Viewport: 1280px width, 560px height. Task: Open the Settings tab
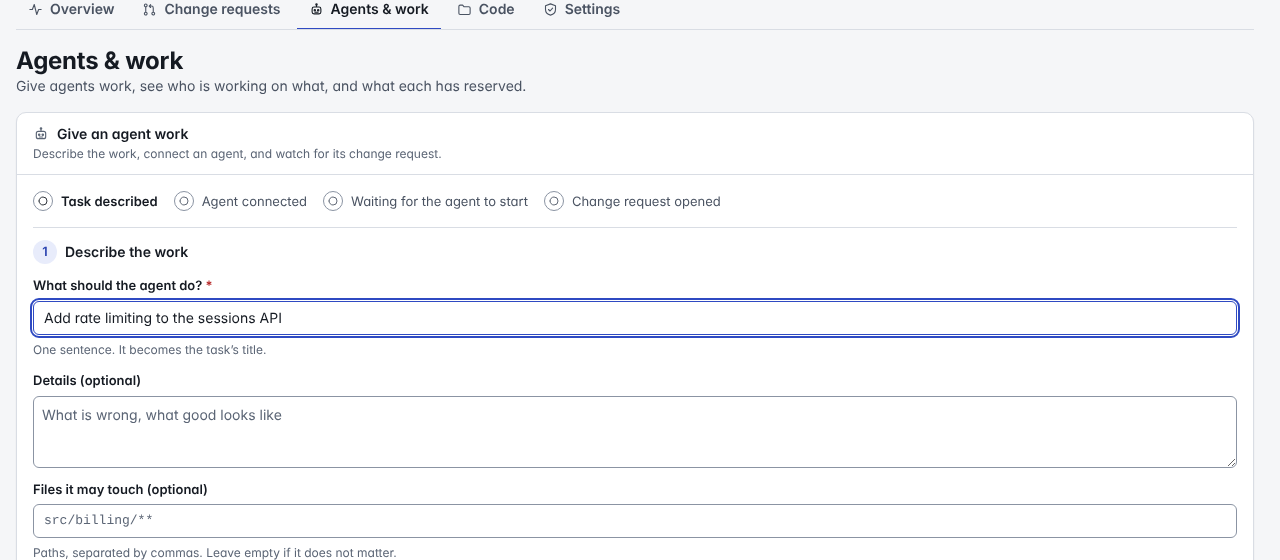tap(581, 10)
